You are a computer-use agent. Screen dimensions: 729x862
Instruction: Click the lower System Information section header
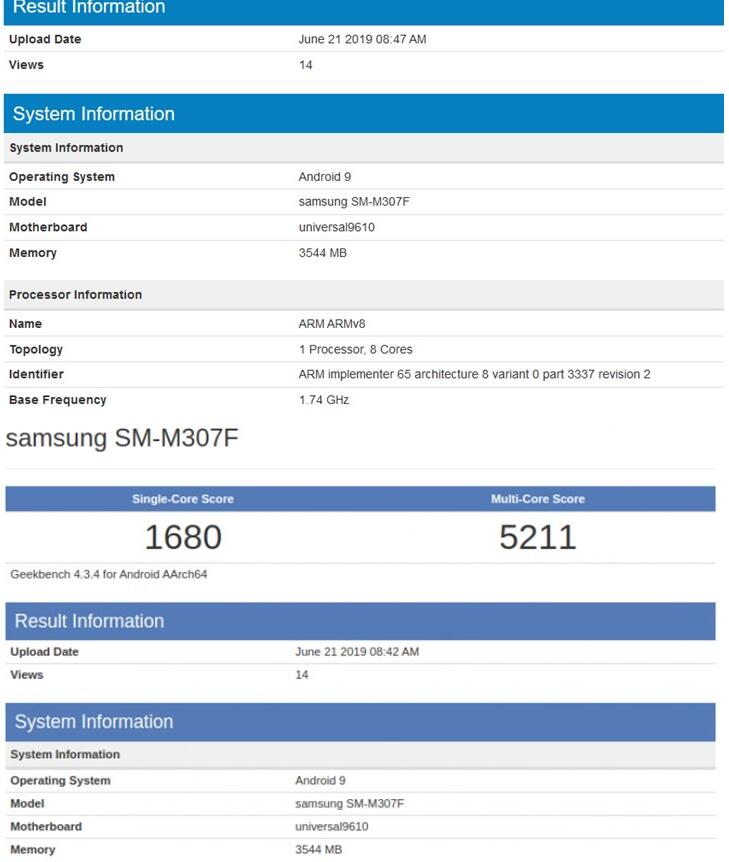[x=93, y=721]
